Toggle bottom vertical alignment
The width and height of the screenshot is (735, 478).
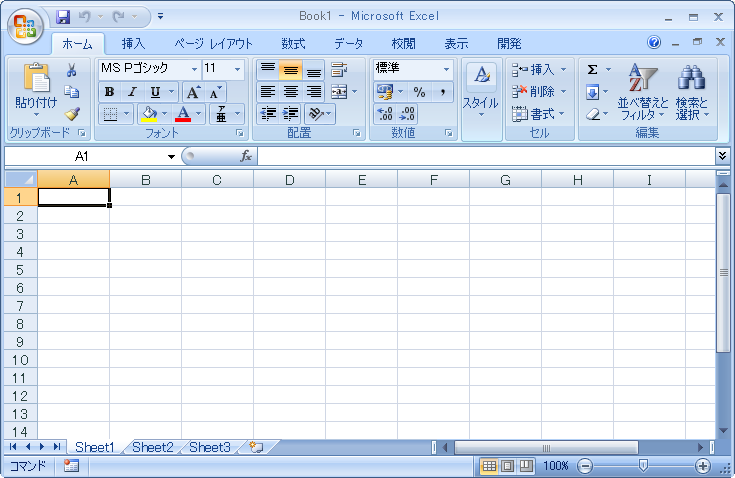314,70
